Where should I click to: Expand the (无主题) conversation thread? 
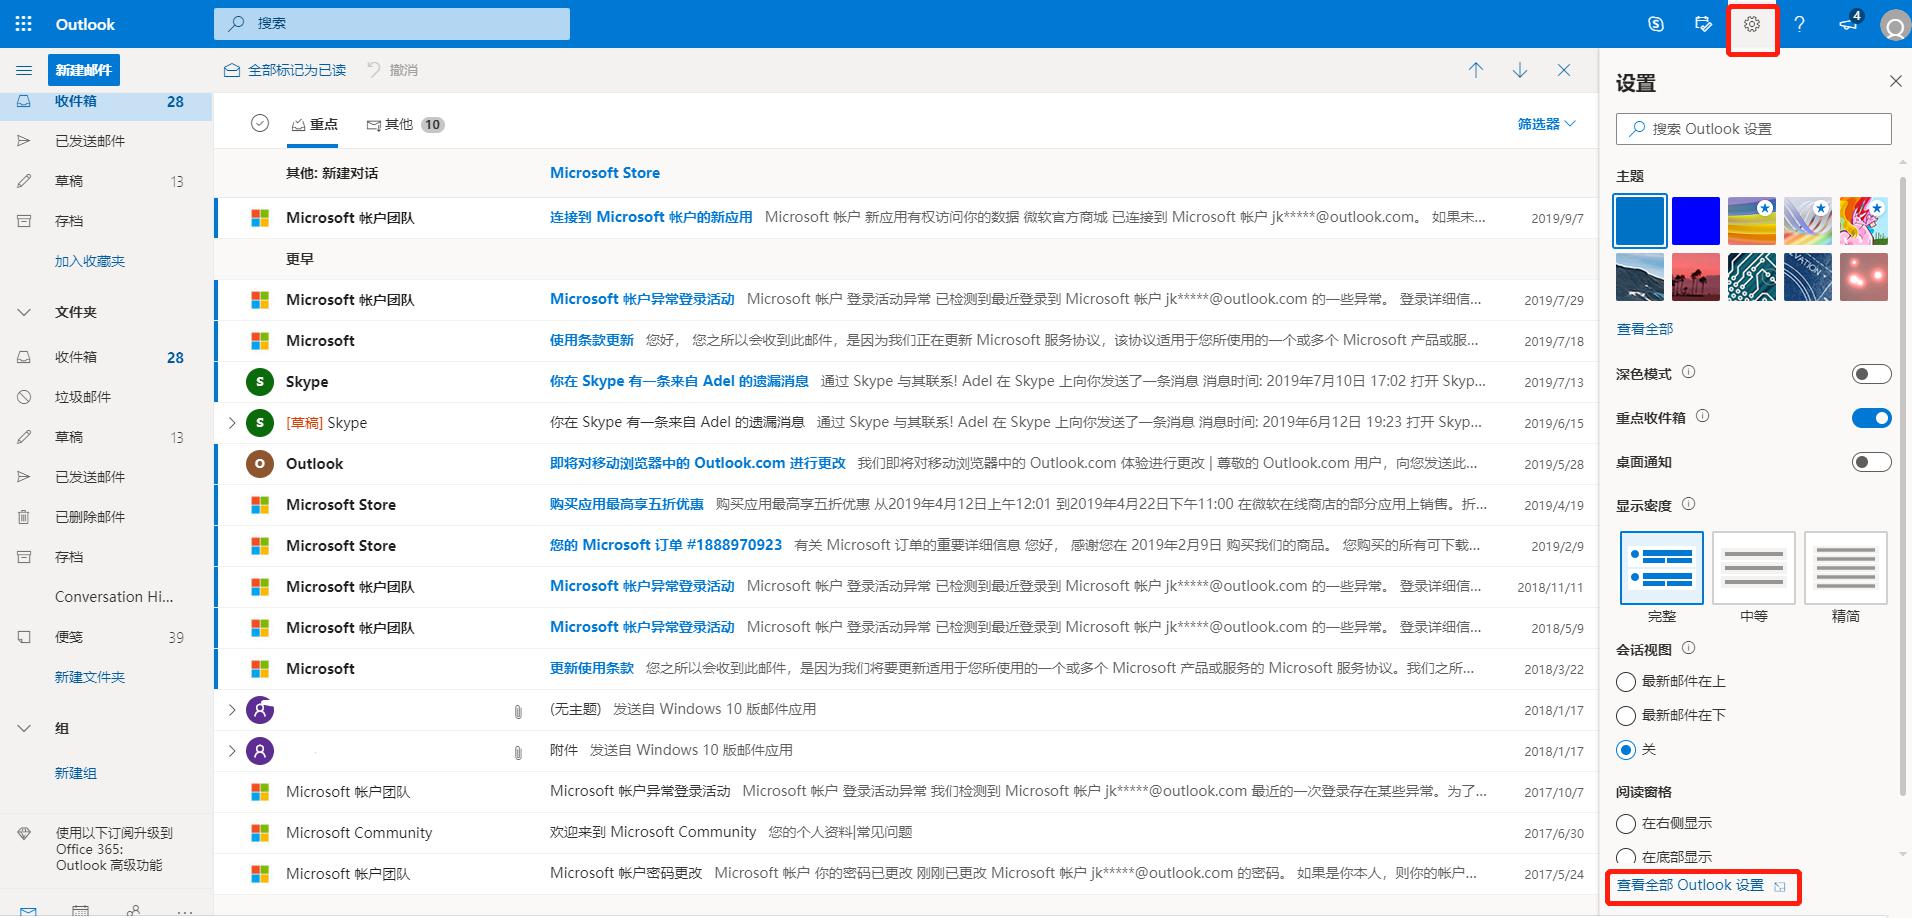click(232, 710)
